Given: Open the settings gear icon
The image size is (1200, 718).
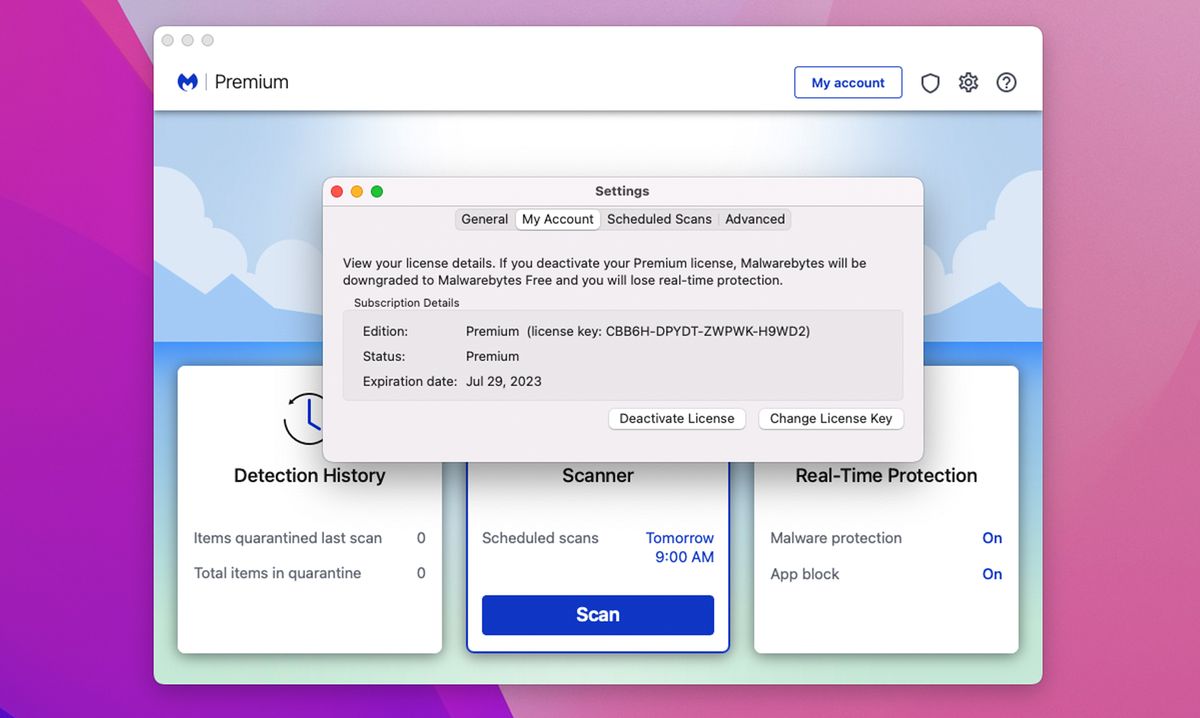Looking at the screenshot, I should coord(967,82).
